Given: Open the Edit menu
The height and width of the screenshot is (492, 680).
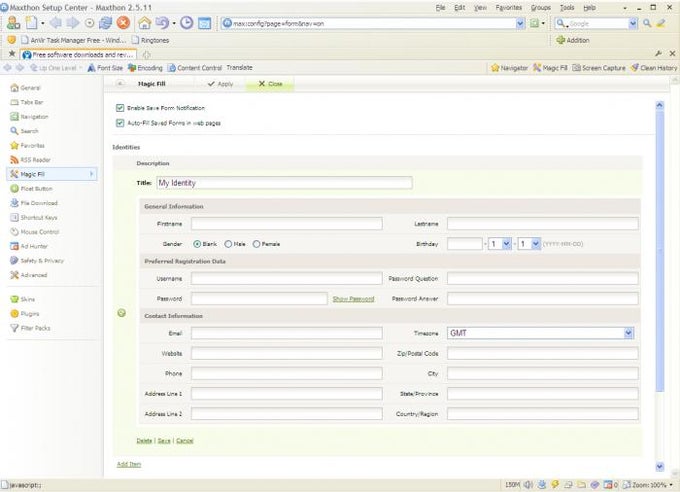Looking at the screenshot, I should click(460, 7).
